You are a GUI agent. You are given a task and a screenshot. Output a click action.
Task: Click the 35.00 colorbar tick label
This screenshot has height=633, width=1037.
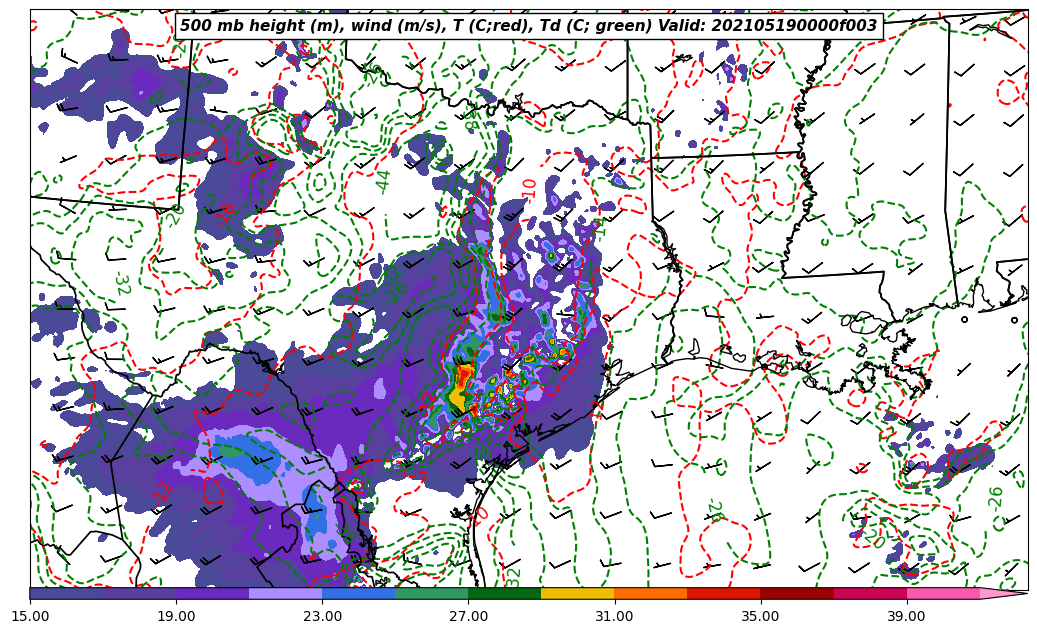[x=760, y=617]
